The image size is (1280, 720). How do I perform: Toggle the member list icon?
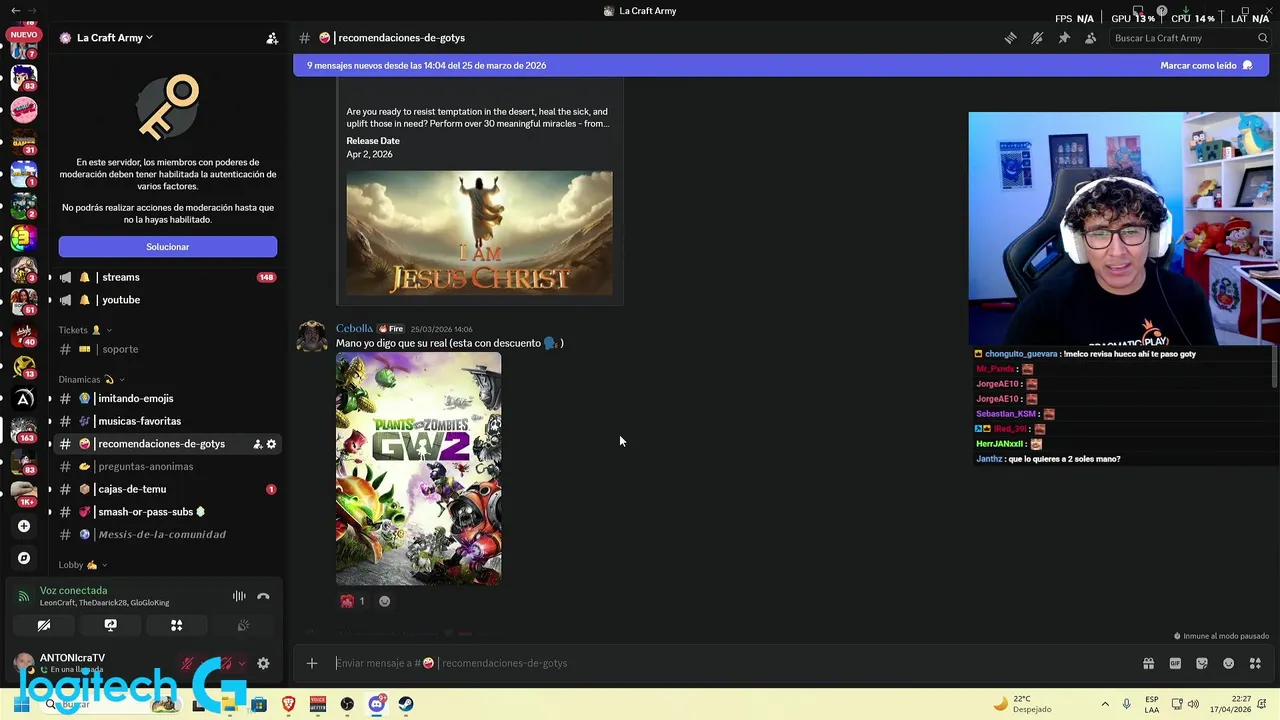tap(1090, 38)
